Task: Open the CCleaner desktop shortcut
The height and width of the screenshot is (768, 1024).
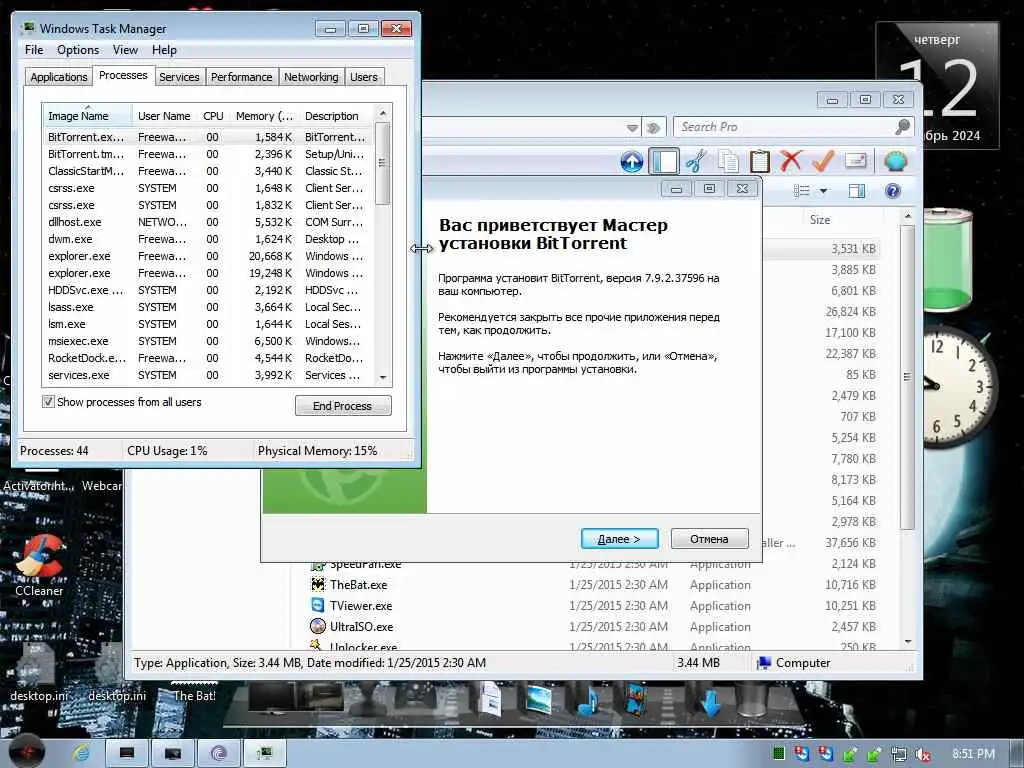Action: [x=39, y=566]
